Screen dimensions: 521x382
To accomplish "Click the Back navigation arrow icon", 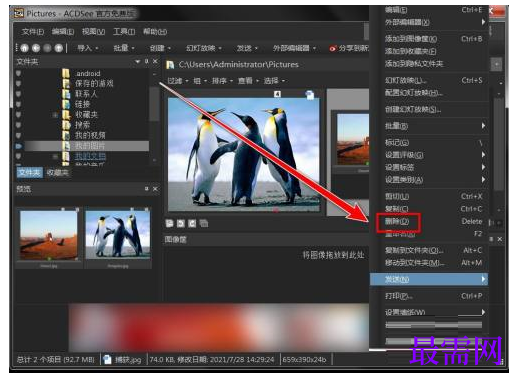I will pos(36,48).
